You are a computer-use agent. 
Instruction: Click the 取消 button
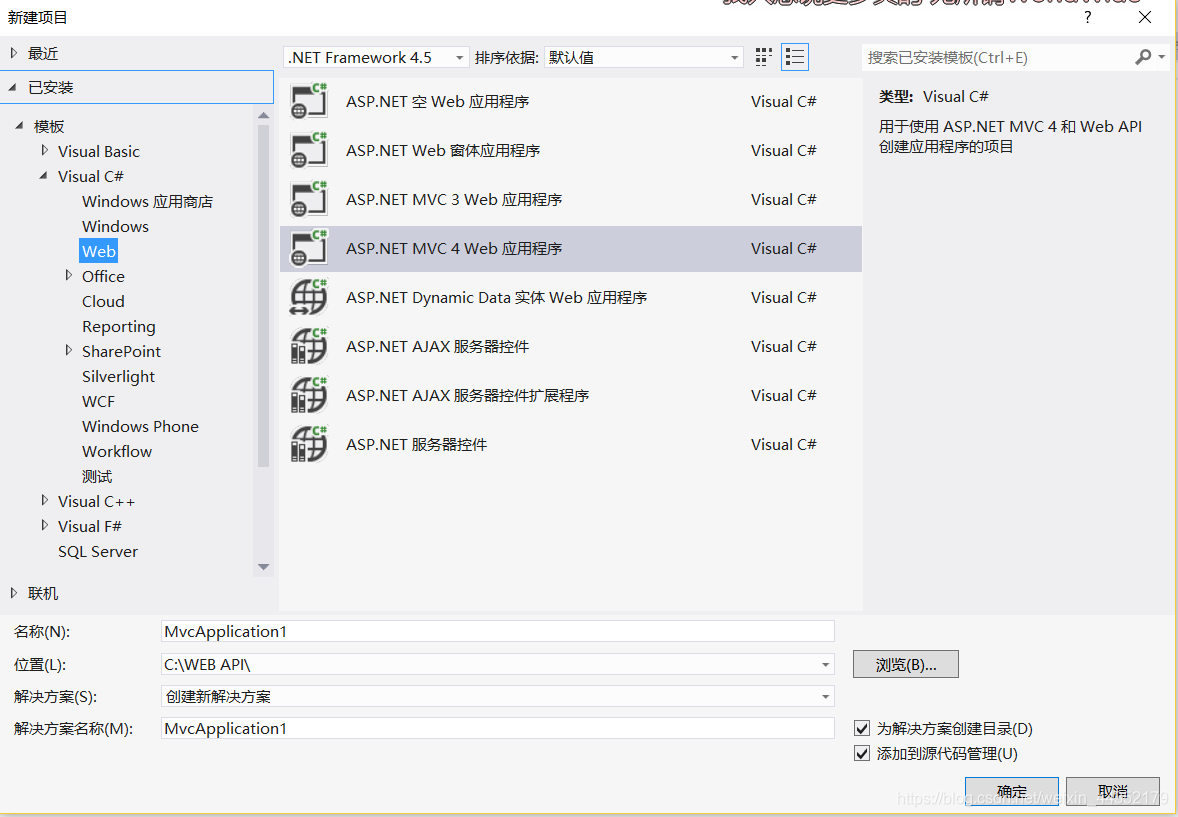[x=1113, y=791]
